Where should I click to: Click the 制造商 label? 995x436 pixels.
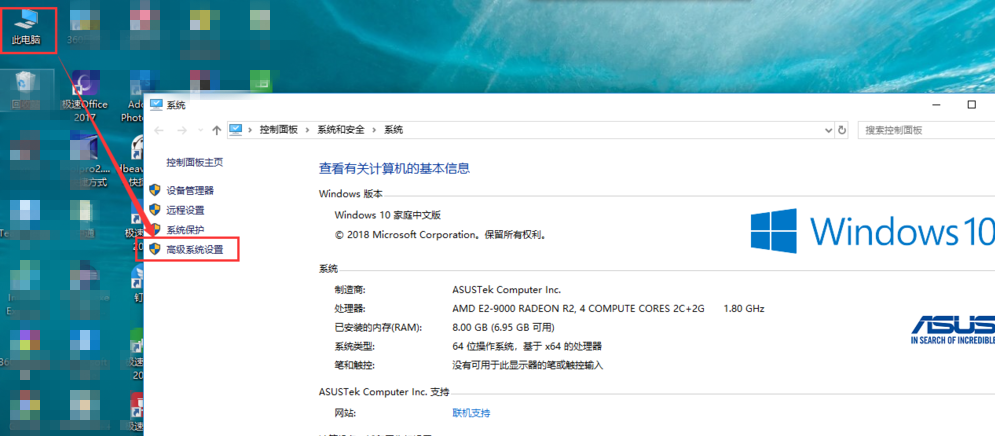pyautogui.click(x=350, y=289)
